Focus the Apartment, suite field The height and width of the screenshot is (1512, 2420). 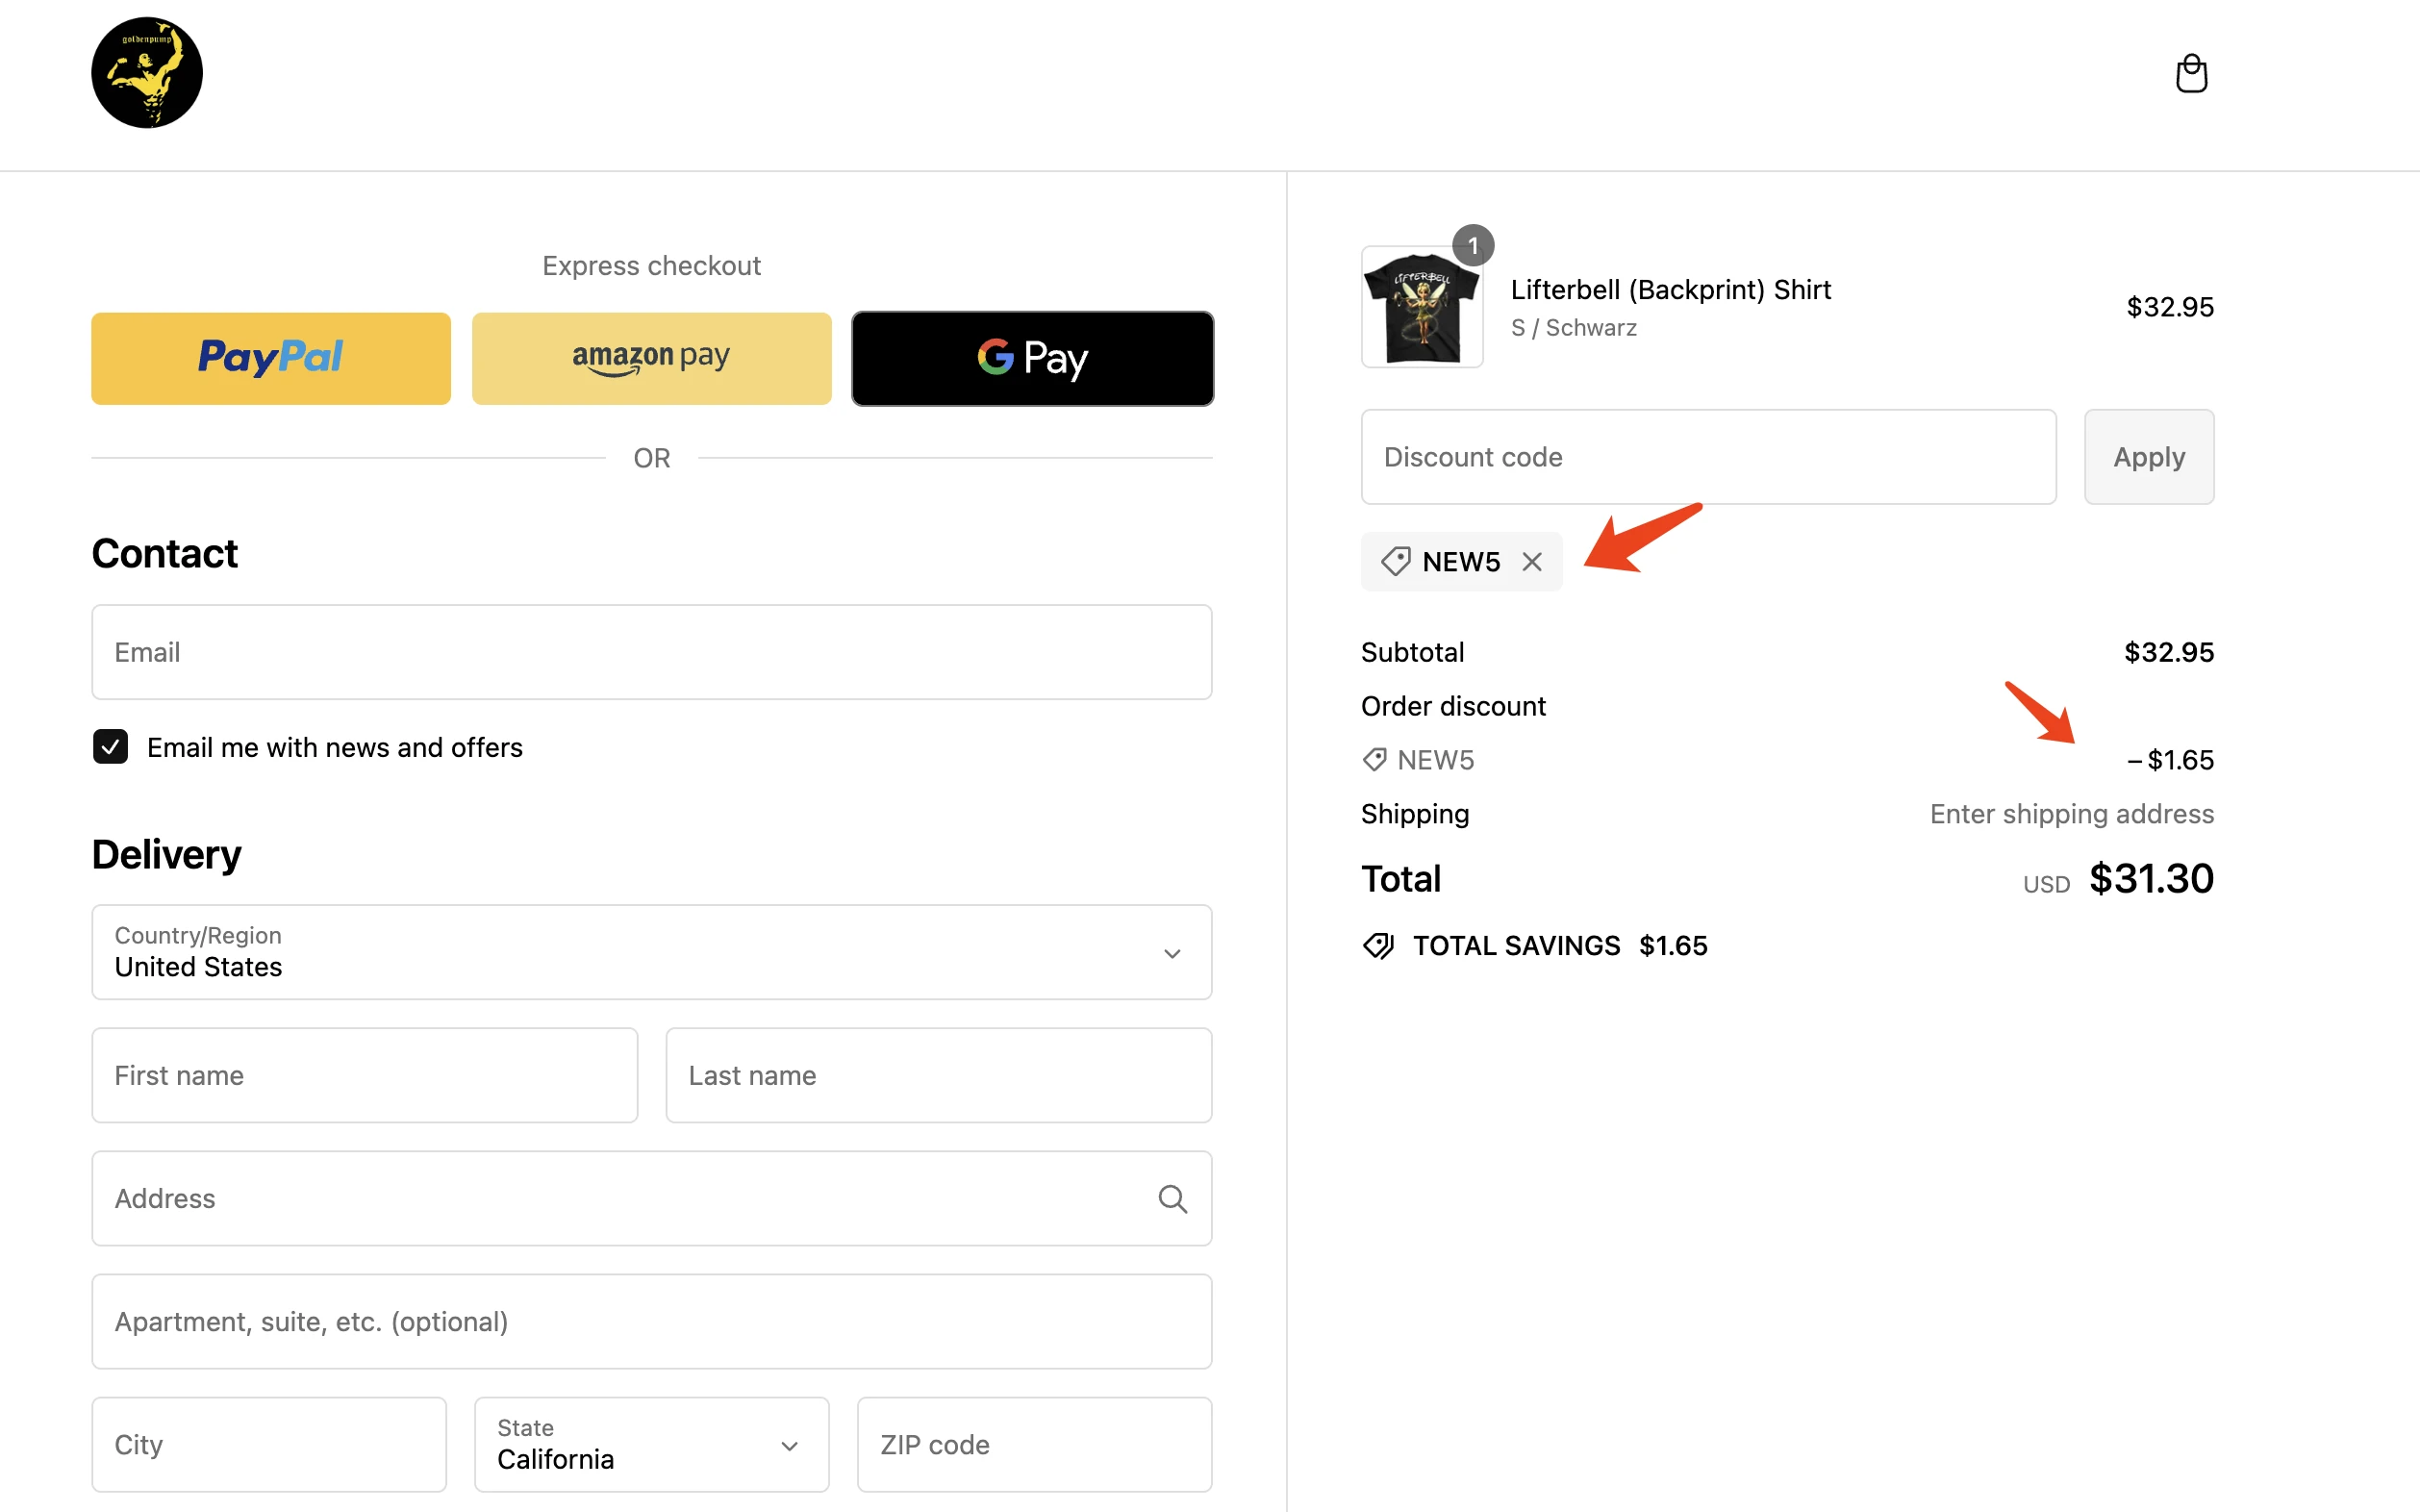(x=652, y=1321)
